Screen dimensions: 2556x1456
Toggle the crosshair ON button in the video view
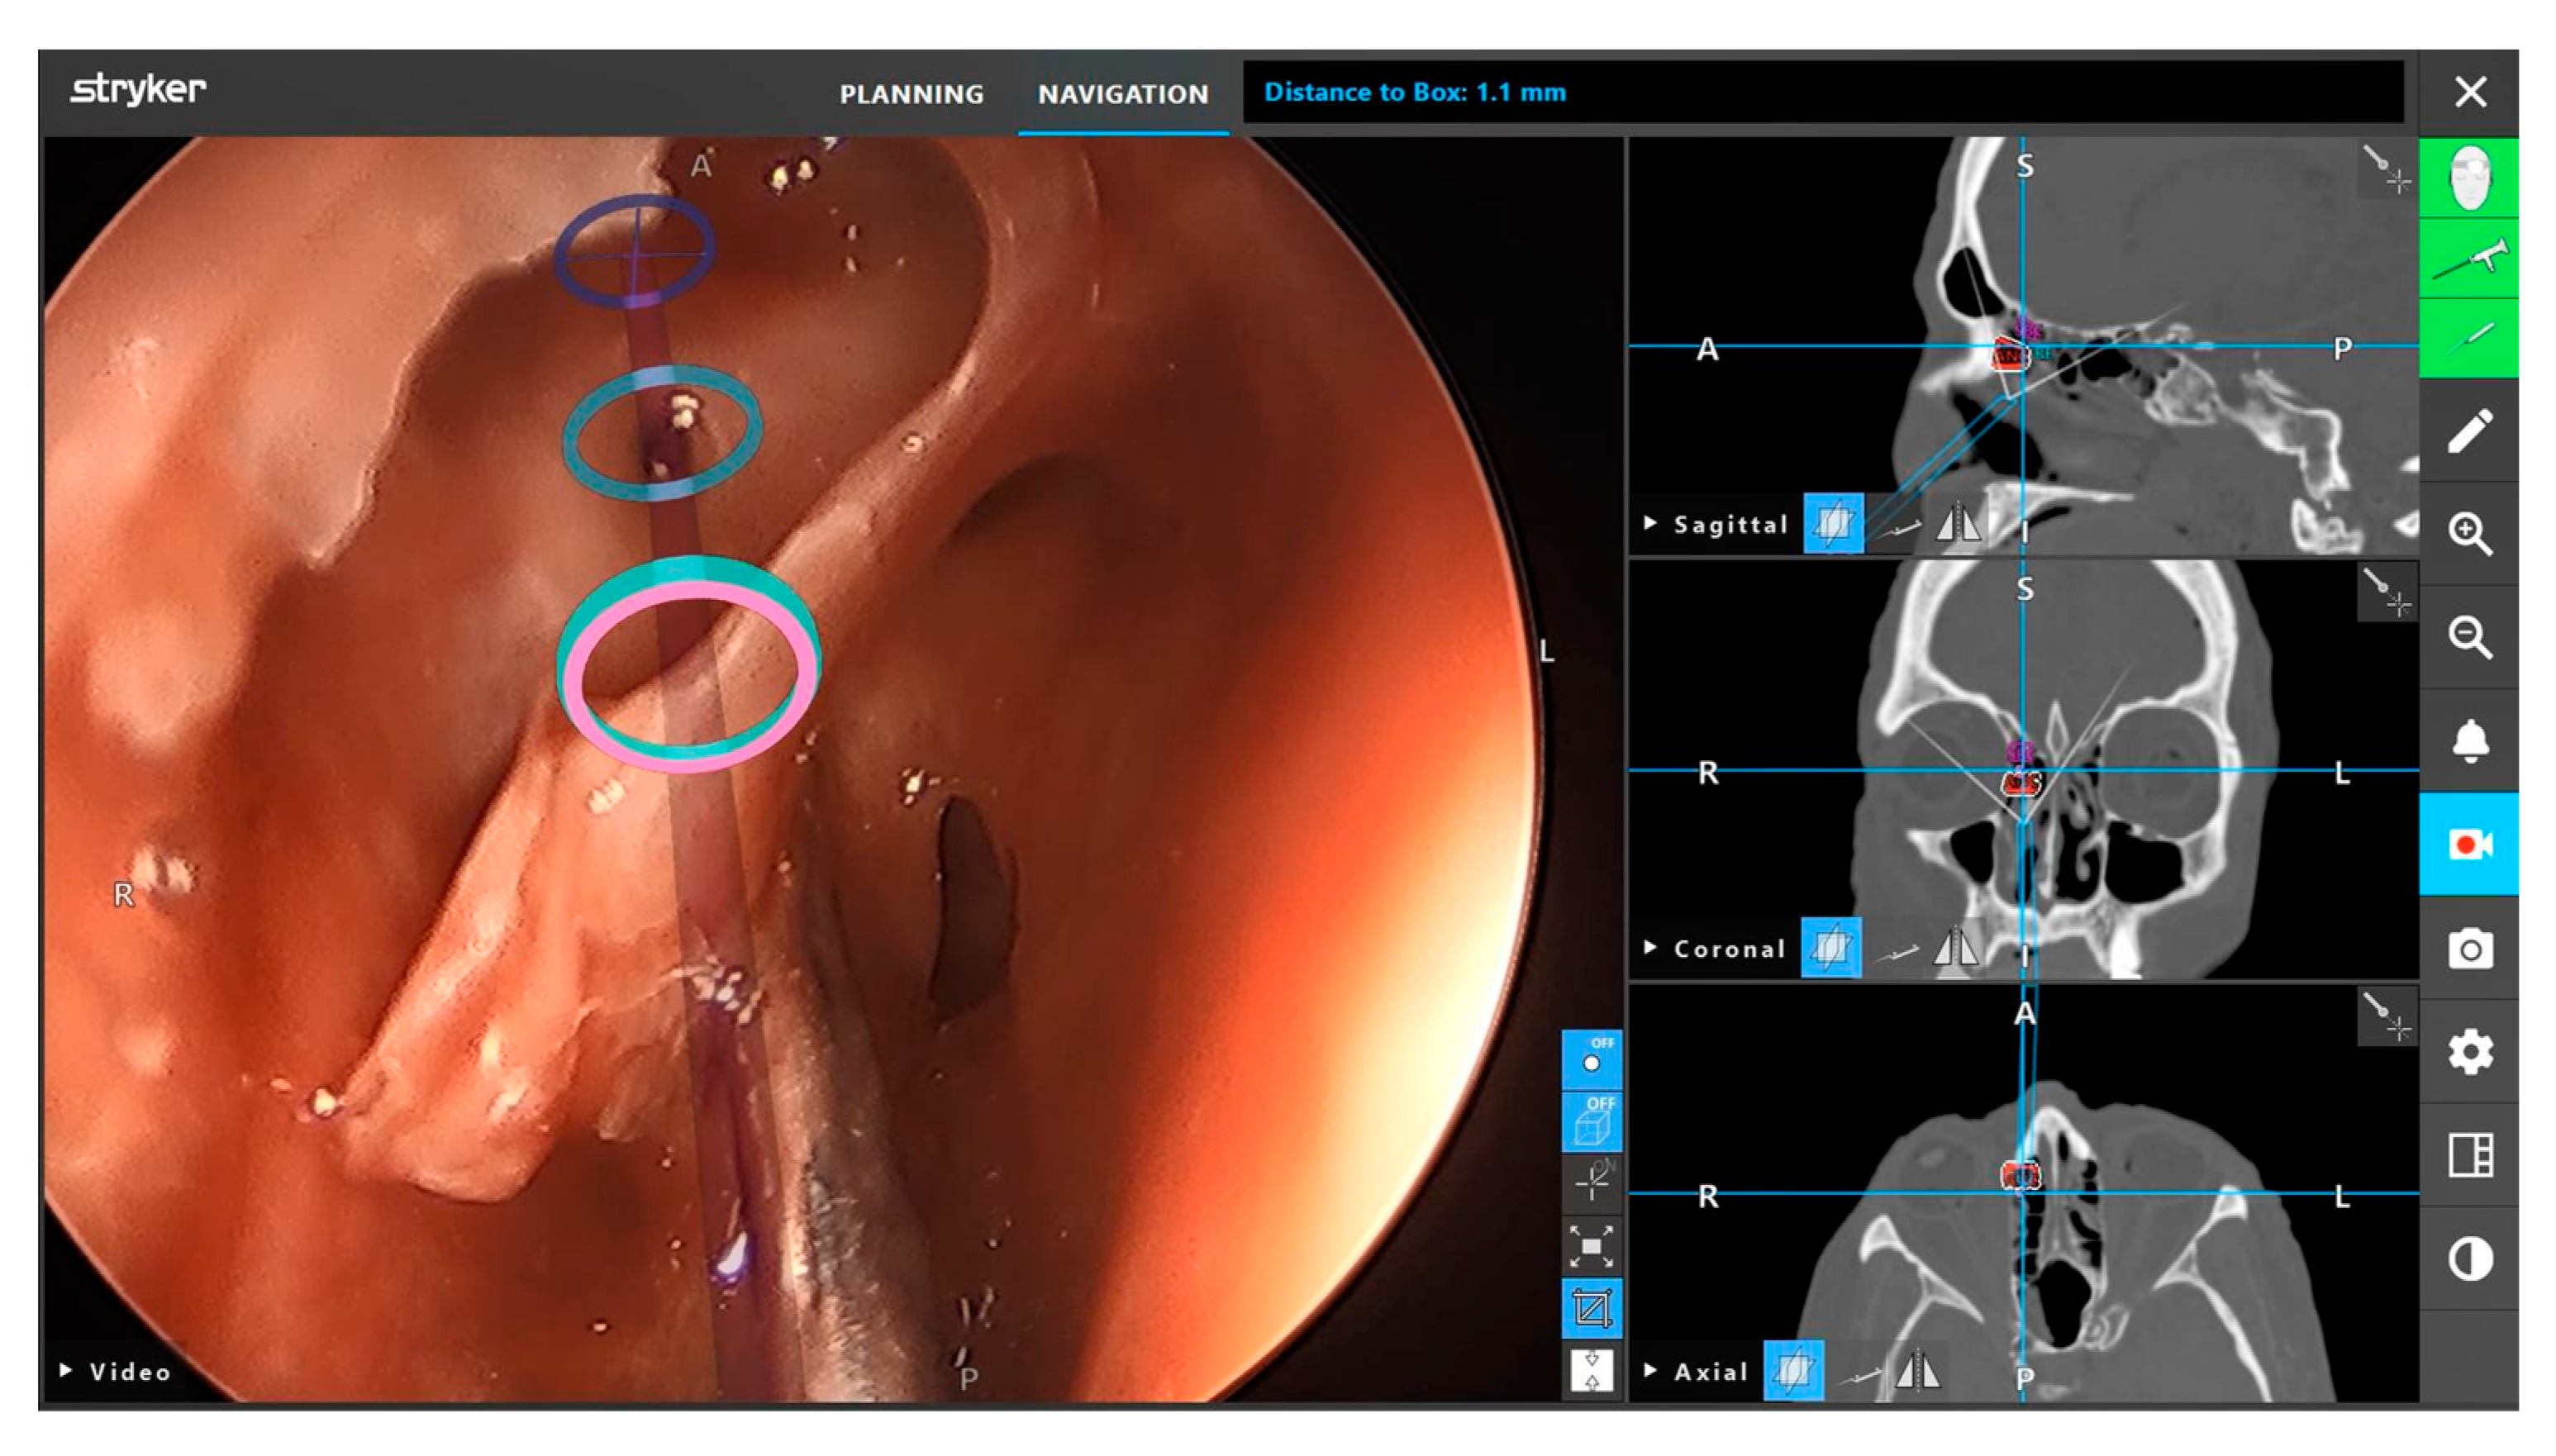point(1591,1183)
